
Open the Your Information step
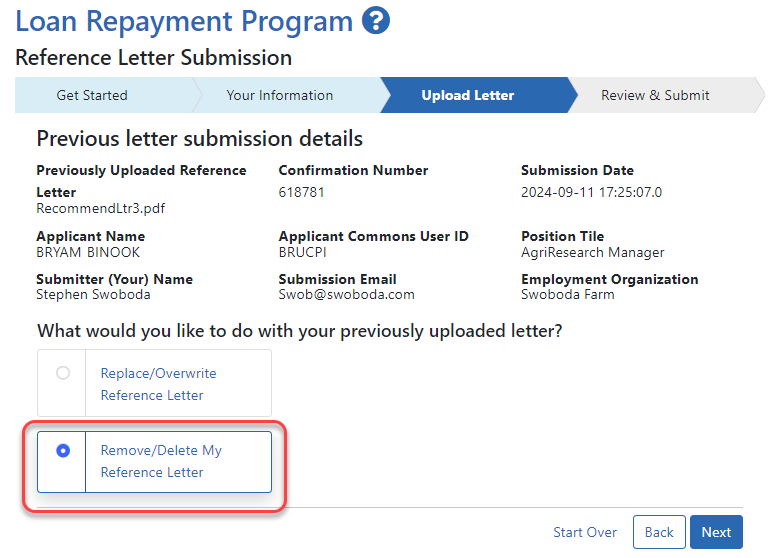279,96
